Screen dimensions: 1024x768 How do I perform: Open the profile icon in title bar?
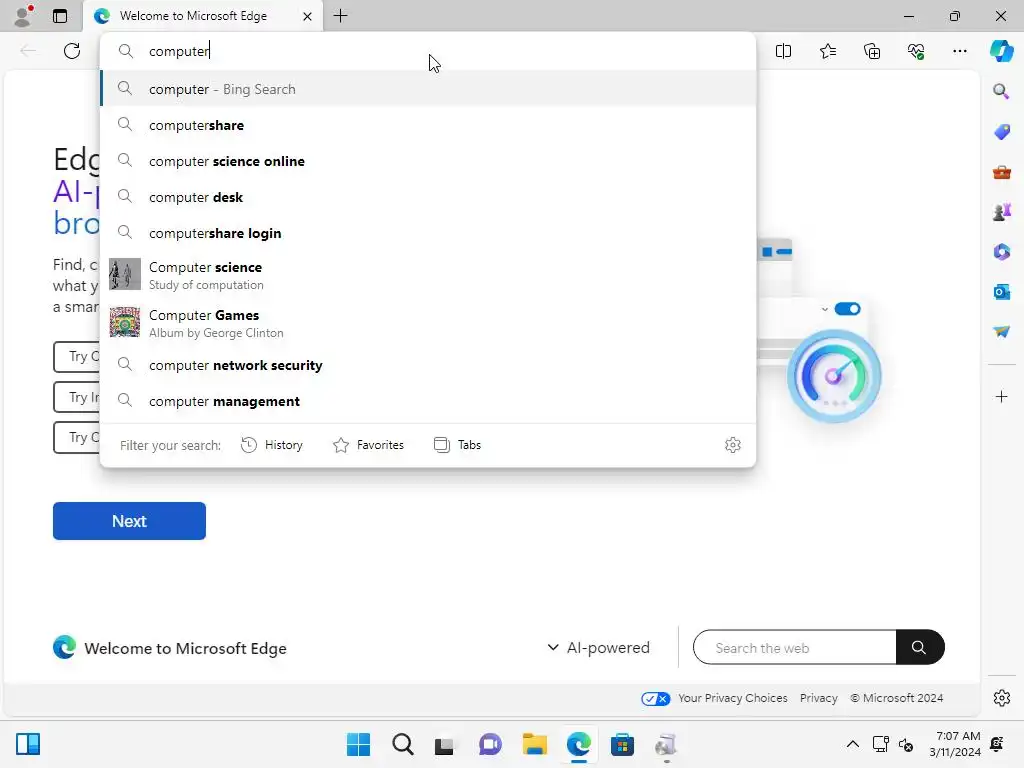(x=24, y=16)
